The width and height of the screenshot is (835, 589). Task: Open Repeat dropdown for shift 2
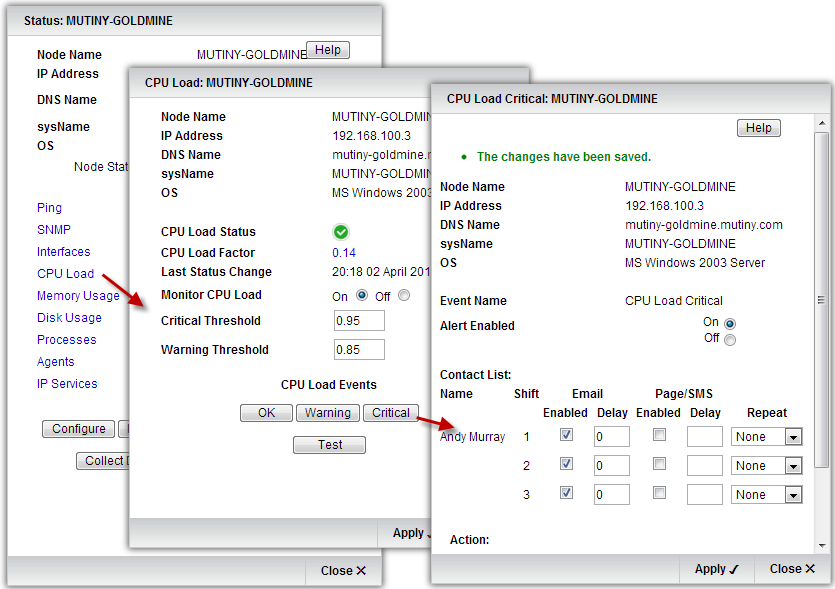pos(766,465)
